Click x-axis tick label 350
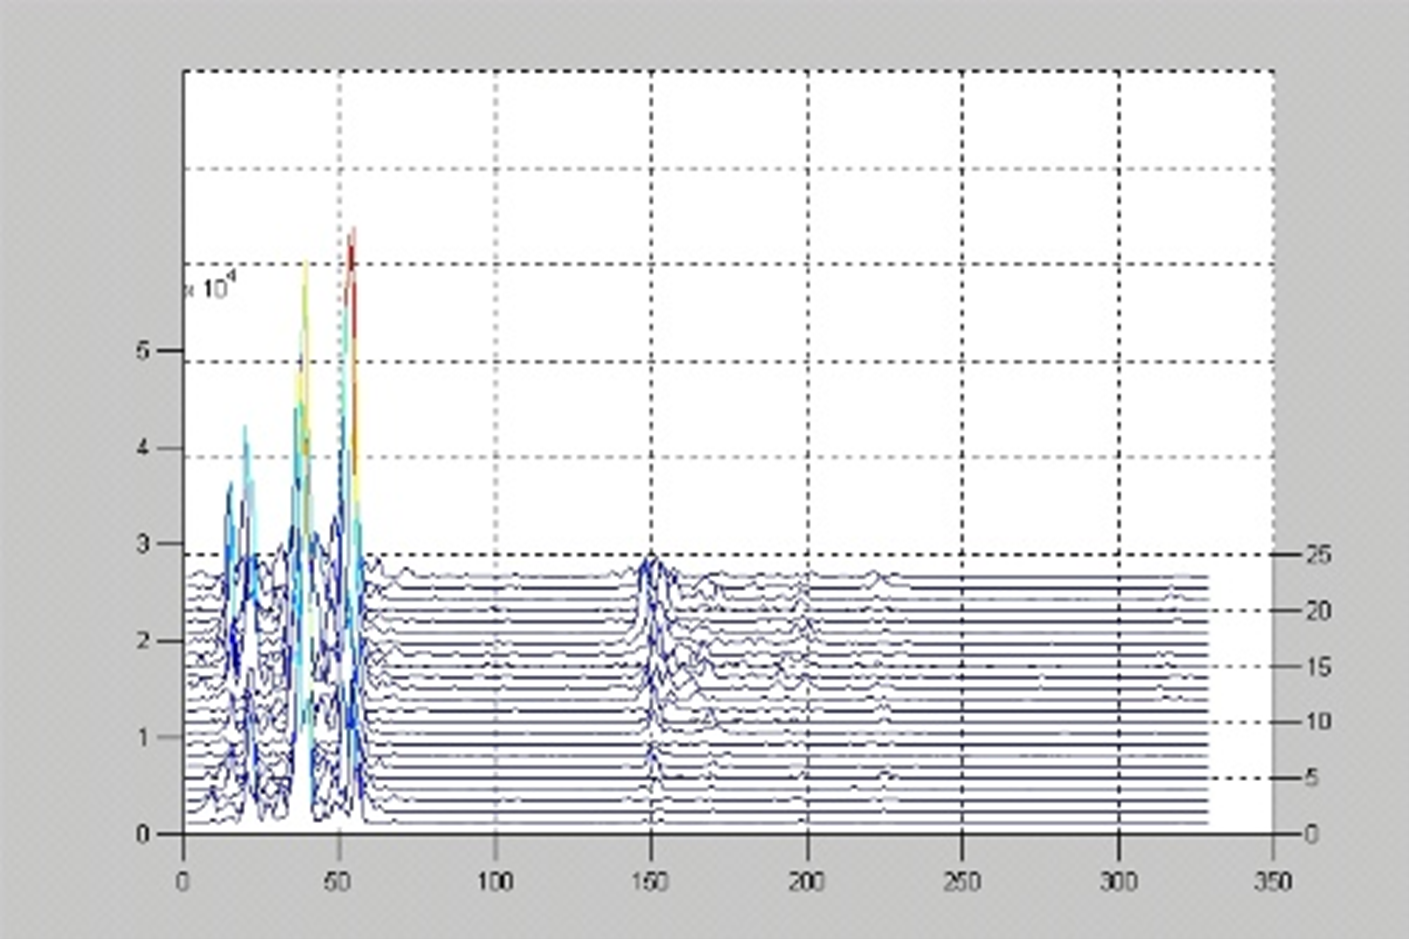The width and height of the screenshot is (1409, 939). pyautogui.click(x=1273, y=881)
